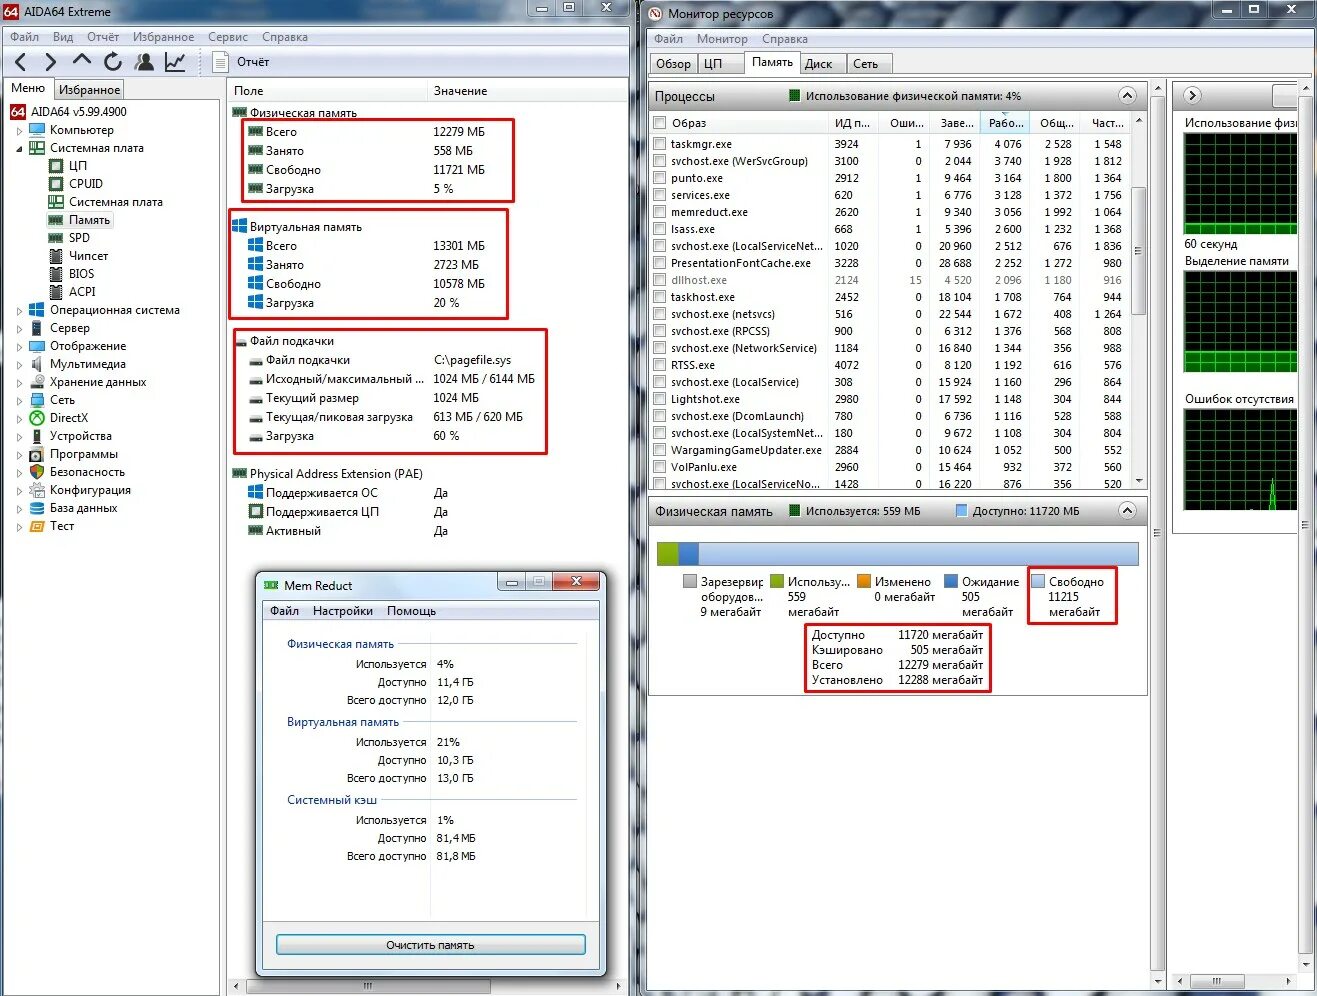Click the Изменено orange legend swatch
1317x996 pixels.
tap(864, 581)
